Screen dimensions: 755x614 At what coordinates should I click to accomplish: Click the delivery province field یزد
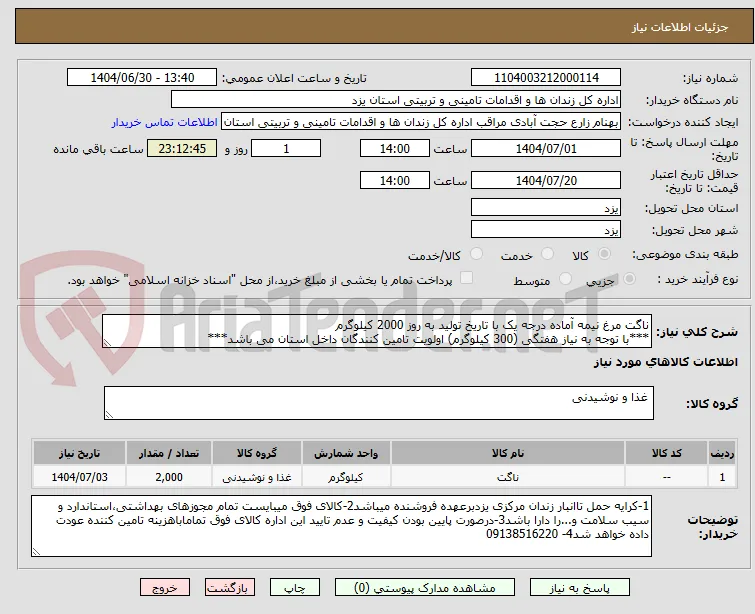click(x=546, y=208)
